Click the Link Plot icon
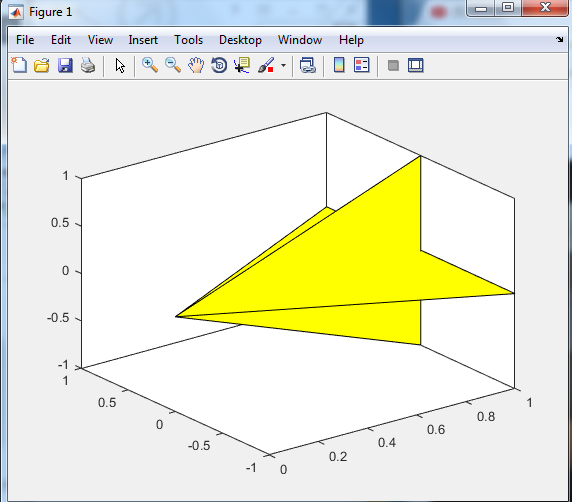 pyautogui.click(x=308, y=66)
